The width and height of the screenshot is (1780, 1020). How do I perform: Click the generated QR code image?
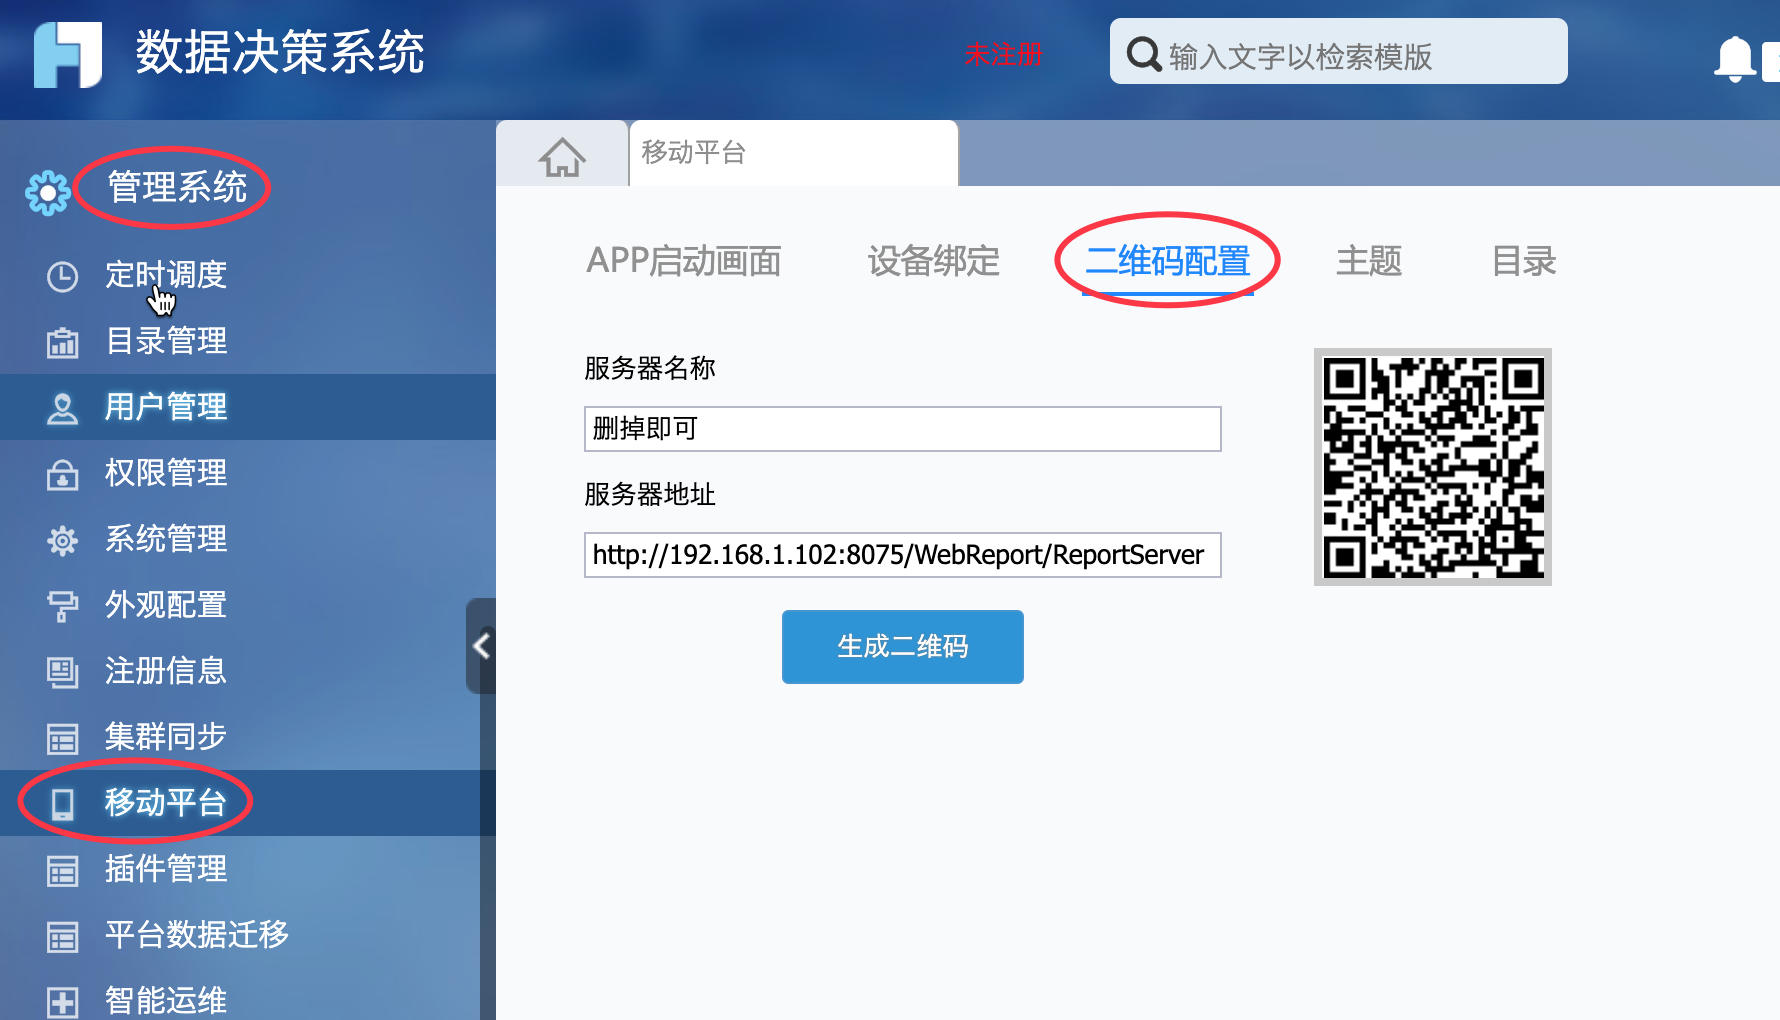tap(1433, 467)
